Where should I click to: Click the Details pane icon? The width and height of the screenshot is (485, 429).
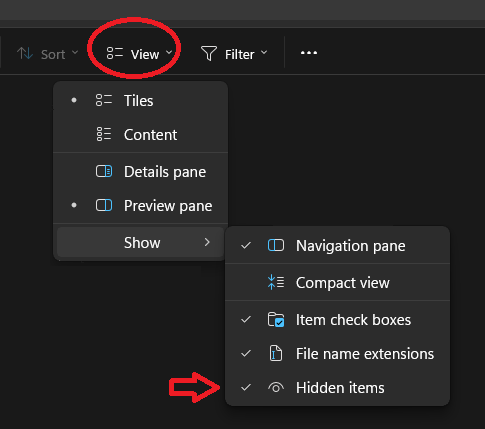click(x=104, y=171)
